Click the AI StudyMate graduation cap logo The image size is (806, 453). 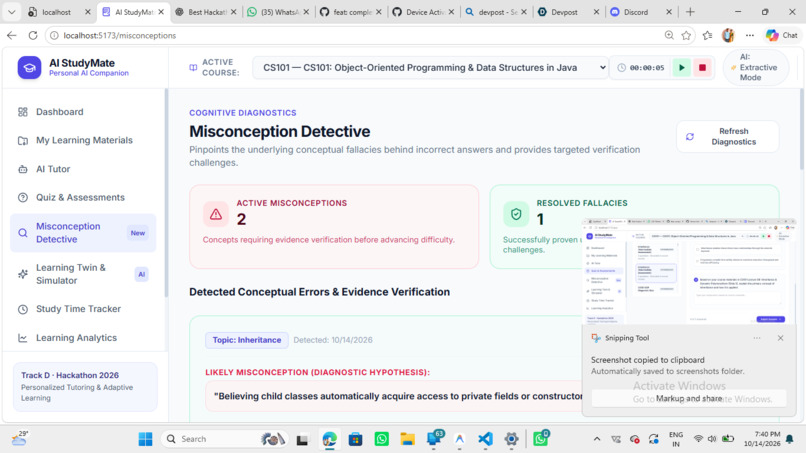29,68
